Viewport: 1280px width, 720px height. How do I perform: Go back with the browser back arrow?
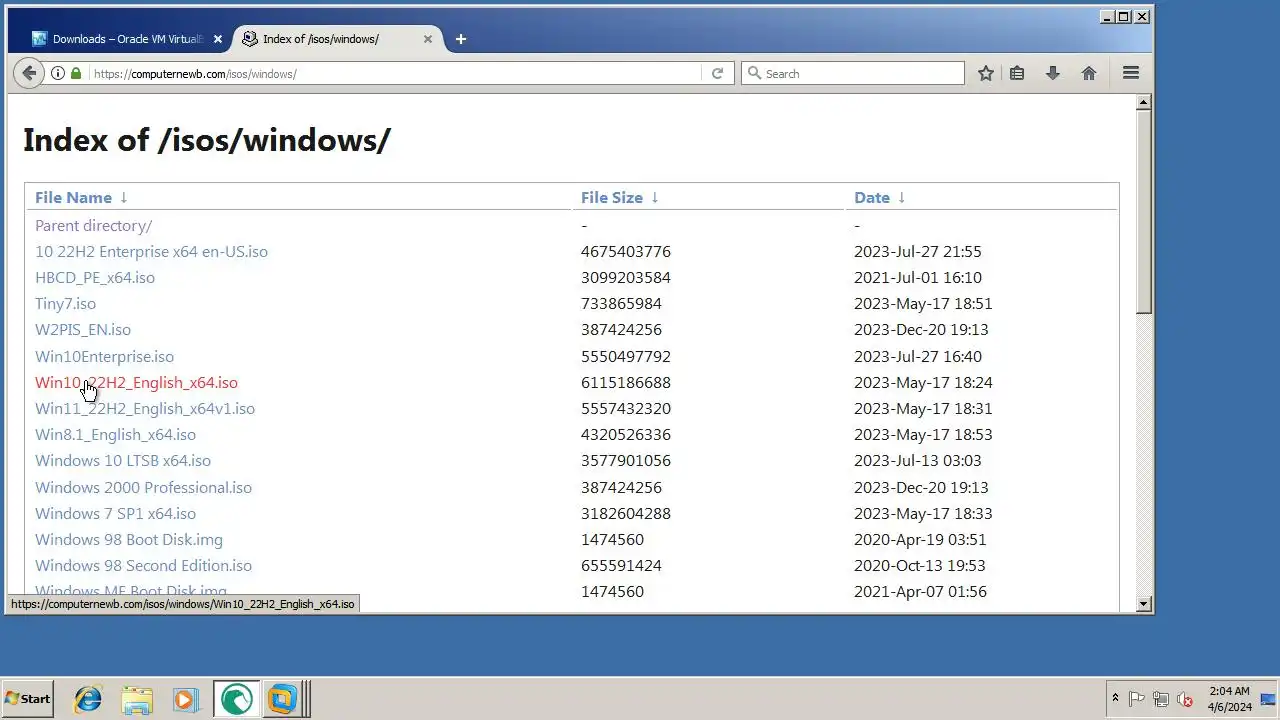tap(29, 73)
